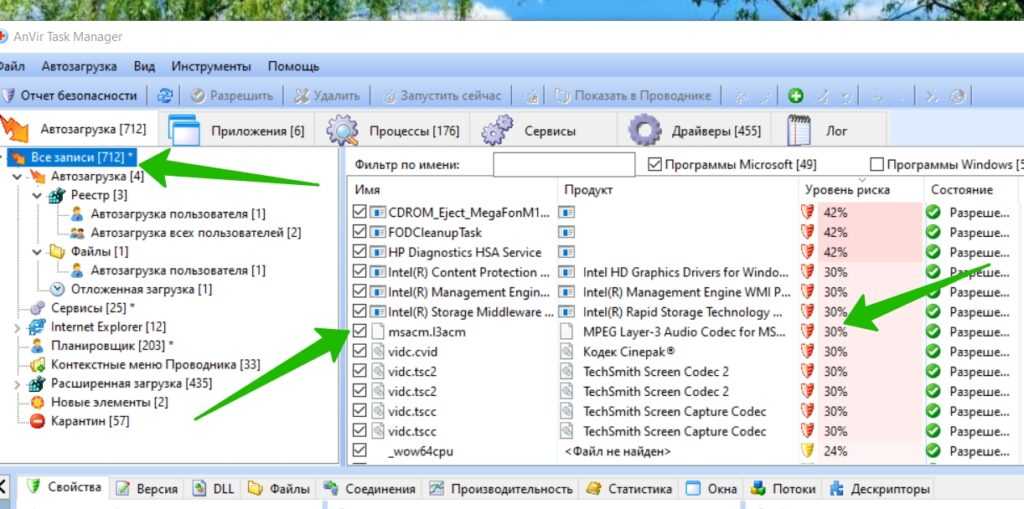This screenshot has height=509, width=1024.
Task: Select Все записи [712] tree item
Action: click(x=83, y=157)
